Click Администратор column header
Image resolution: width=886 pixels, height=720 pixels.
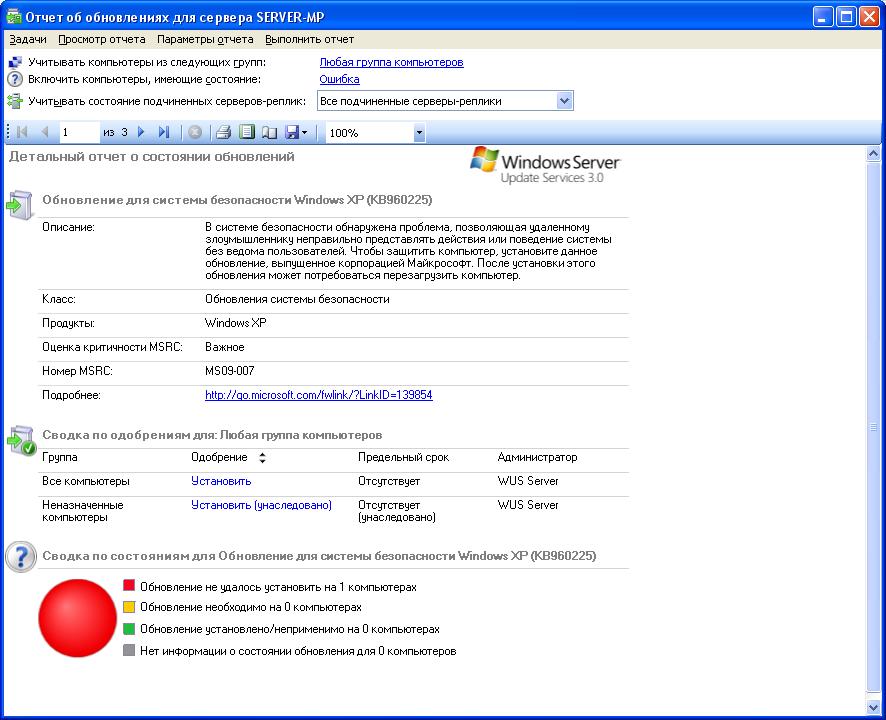point(537,457)
